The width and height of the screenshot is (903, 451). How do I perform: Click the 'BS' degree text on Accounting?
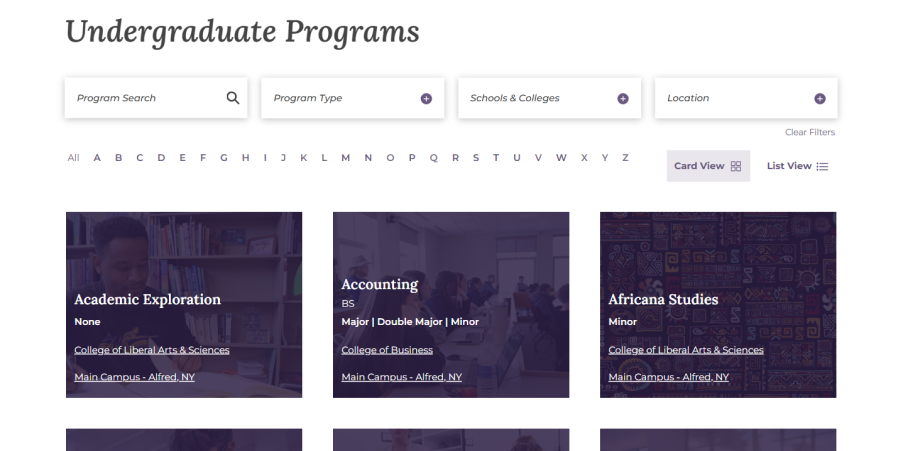click(x=348, y=304)
